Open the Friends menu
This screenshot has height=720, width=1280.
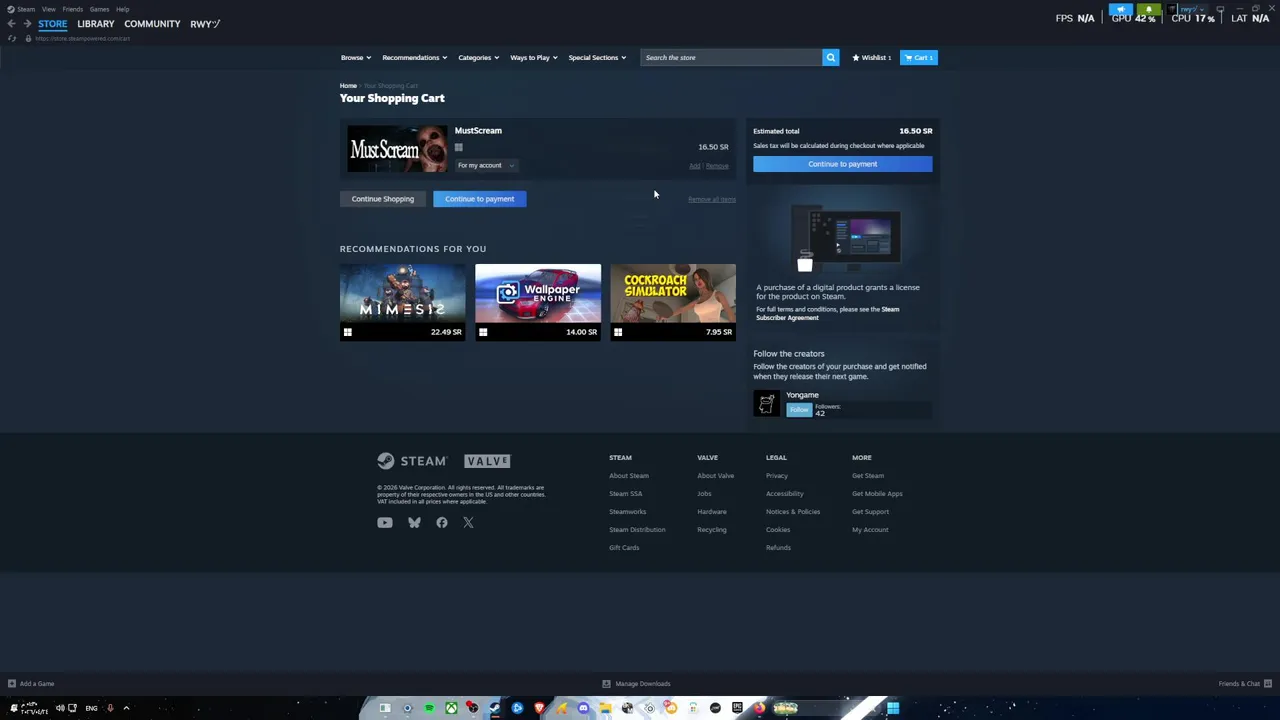pyautogui.click(x=72, y=9)
